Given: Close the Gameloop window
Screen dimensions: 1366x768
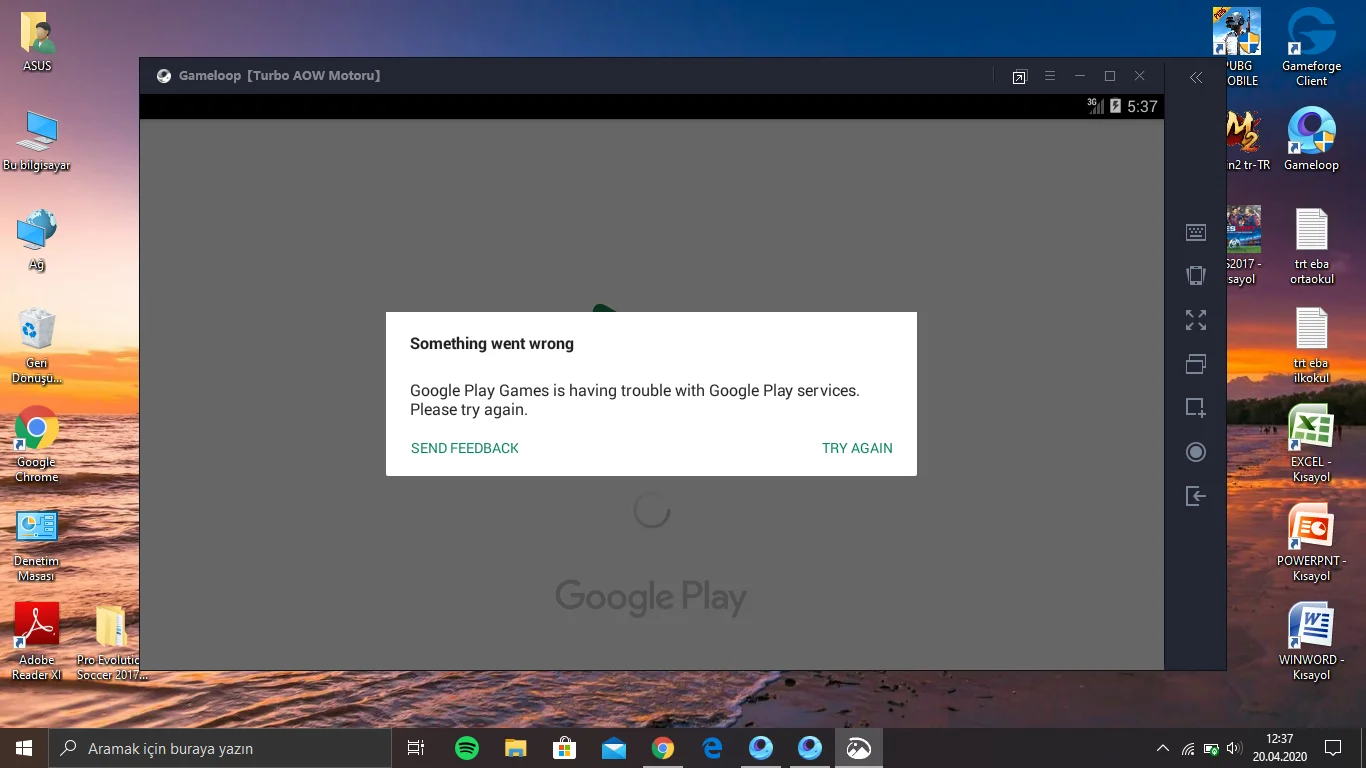Looking at the screenshot, I should (1140, 76).
